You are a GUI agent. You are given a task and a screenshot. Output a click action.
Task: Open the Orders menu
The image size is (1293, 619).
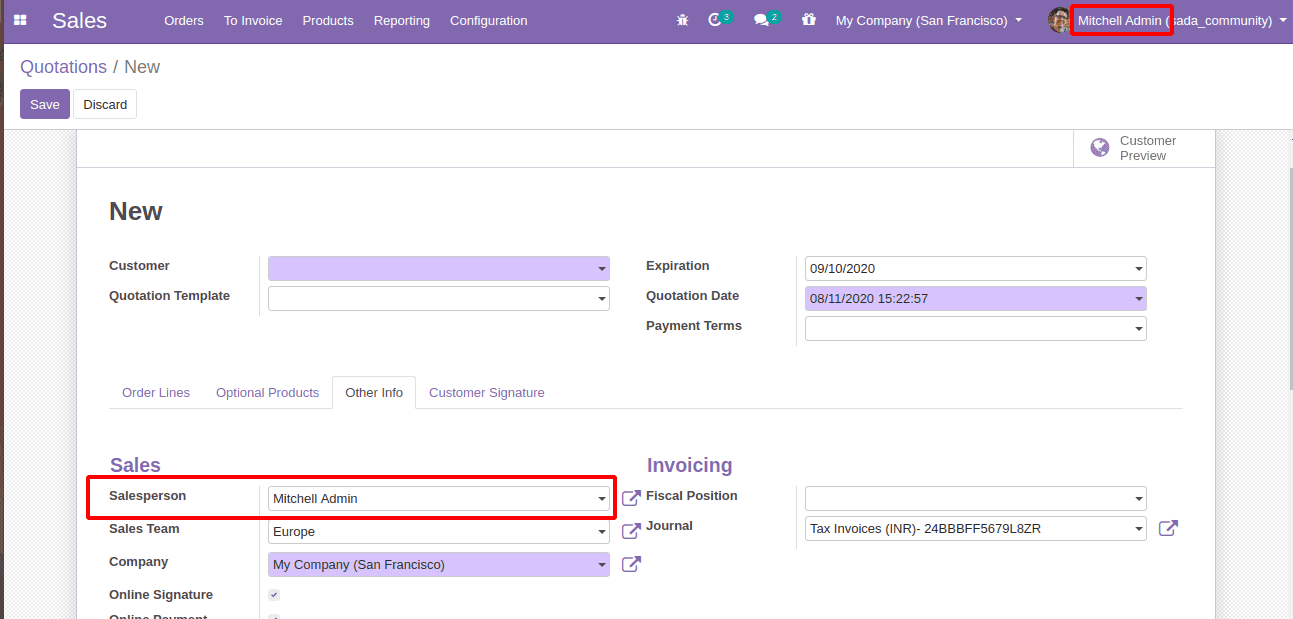point(184,20)
